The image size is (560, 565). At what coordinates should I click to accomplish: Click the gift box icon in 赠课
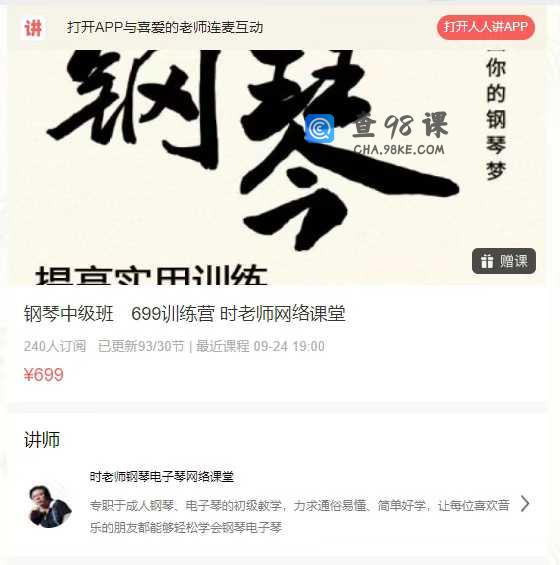coord(487,261)
